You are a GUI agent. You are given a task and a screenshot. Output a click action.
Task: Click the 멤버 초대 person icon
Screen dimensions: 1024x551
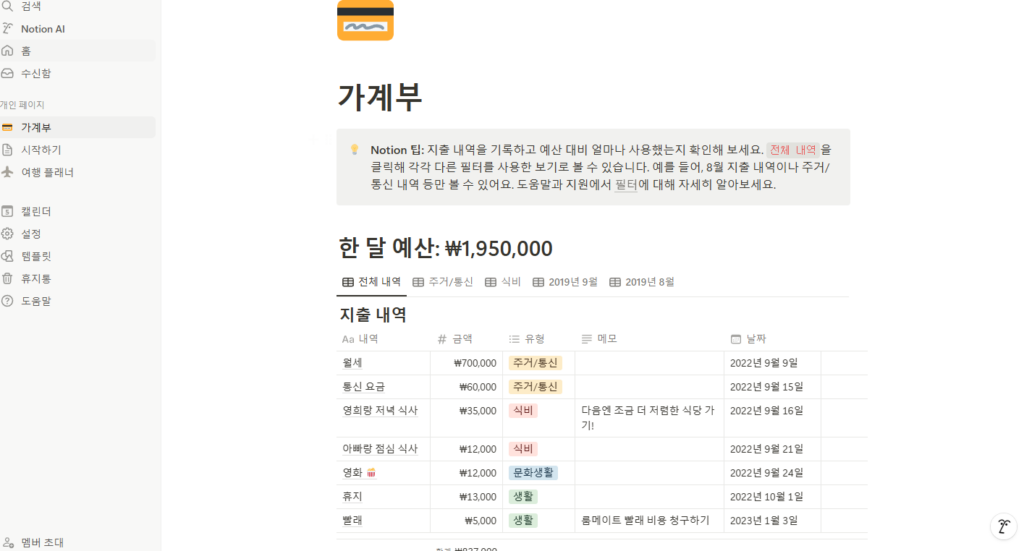8,543
